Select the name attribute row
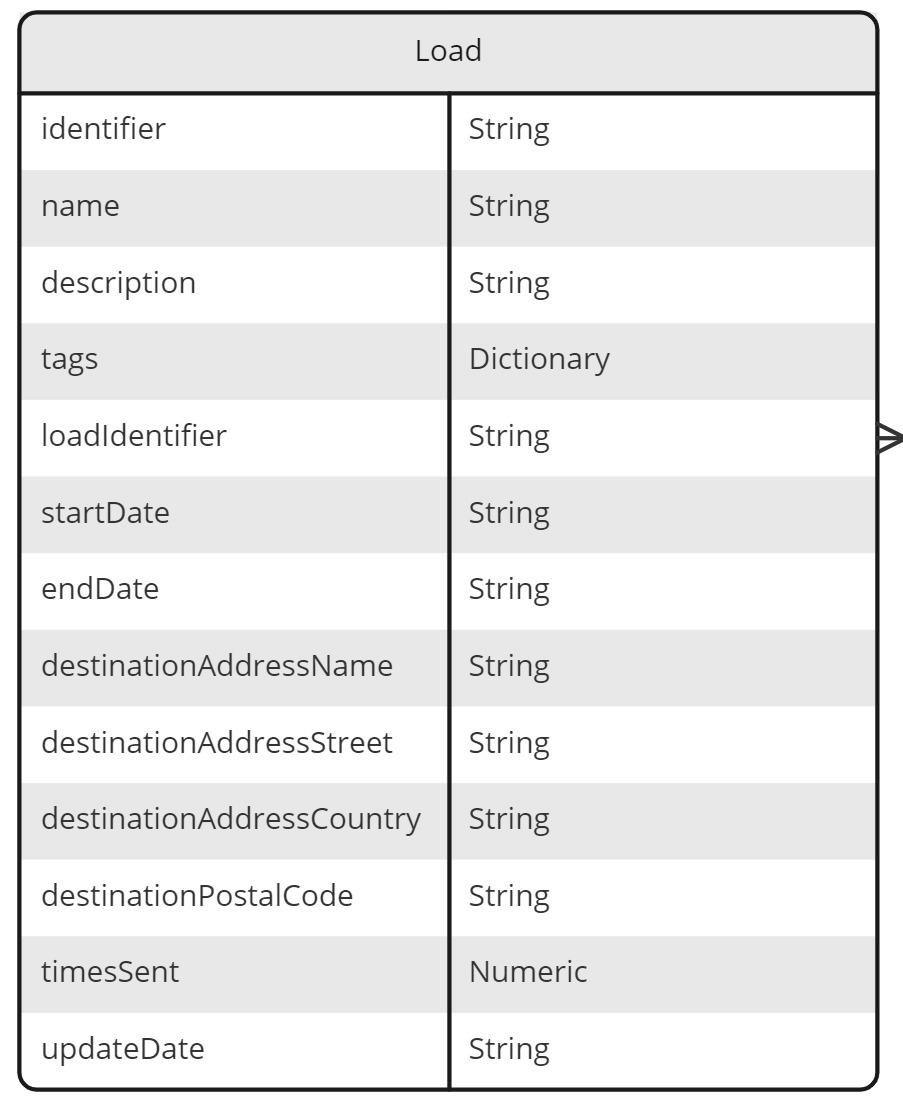 tap(448, 207)
